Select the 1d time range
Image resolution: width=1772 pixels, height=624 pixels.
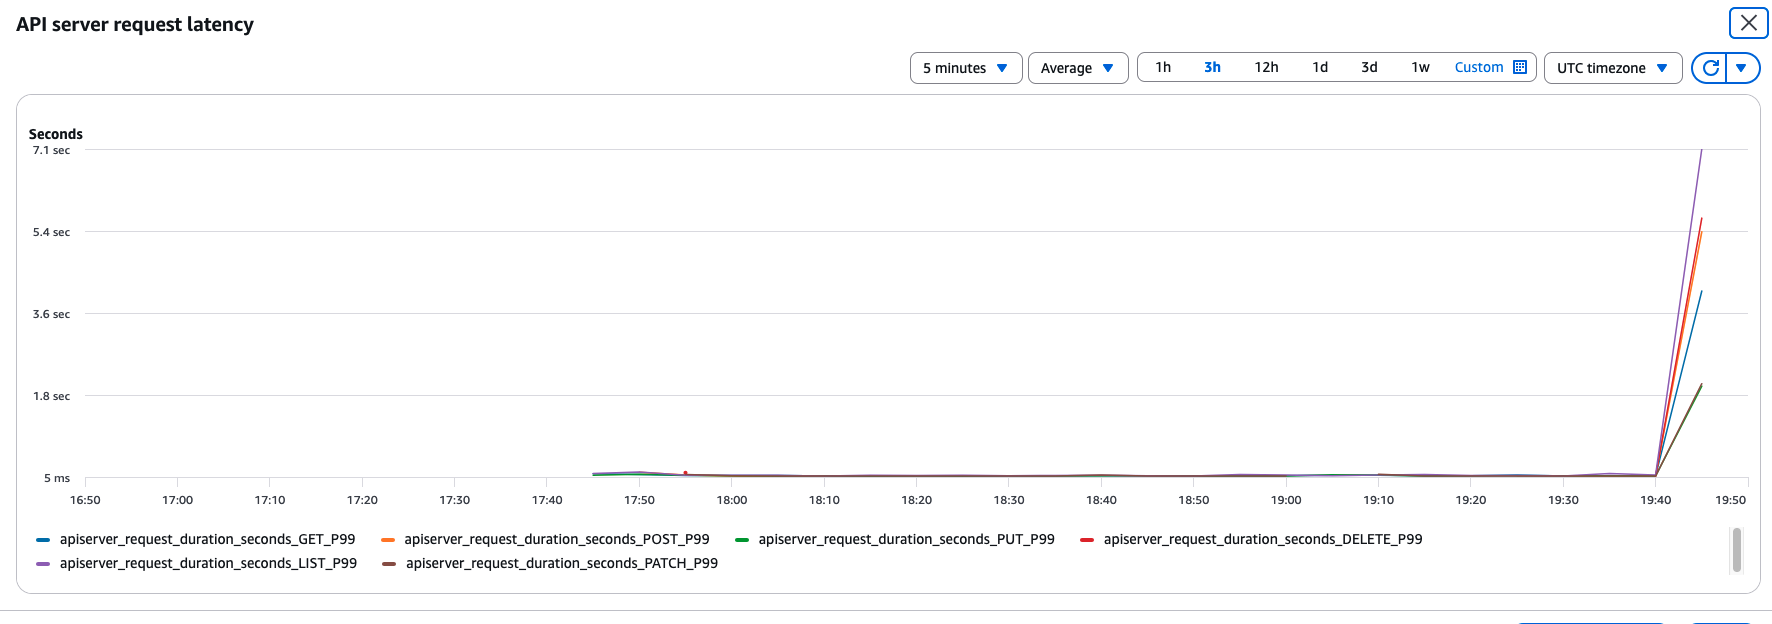(x=1320, y=67)
